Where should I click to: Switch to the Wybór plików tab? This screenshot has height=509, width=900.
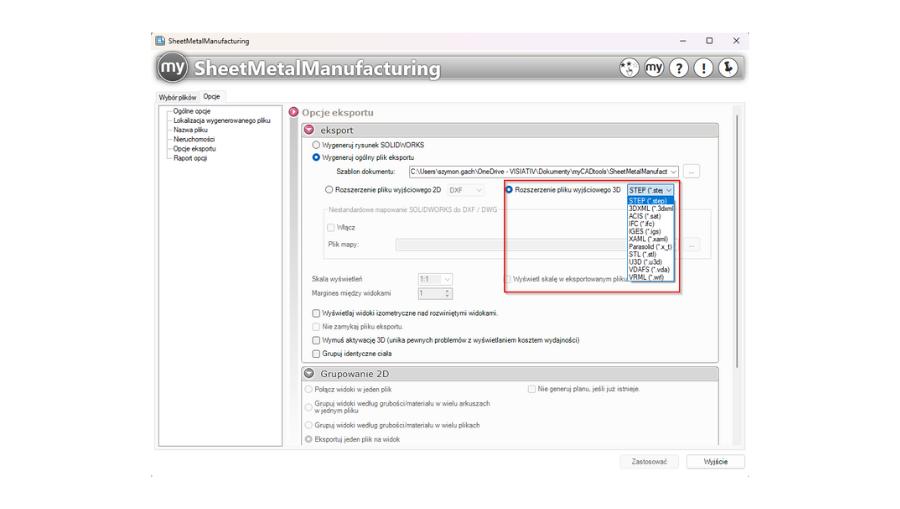(177, 97)
